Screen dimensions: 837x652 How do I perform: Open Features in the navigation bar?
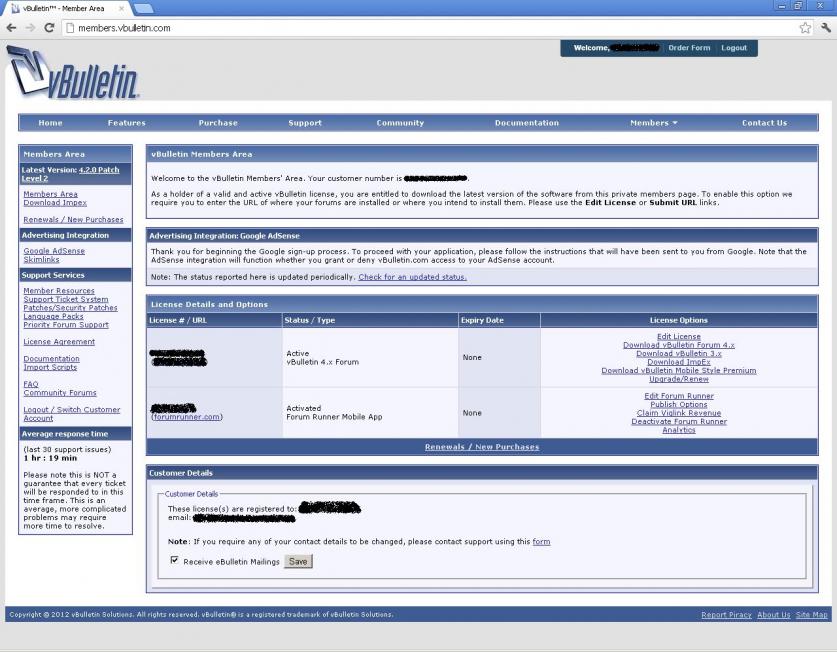[127, 123]
